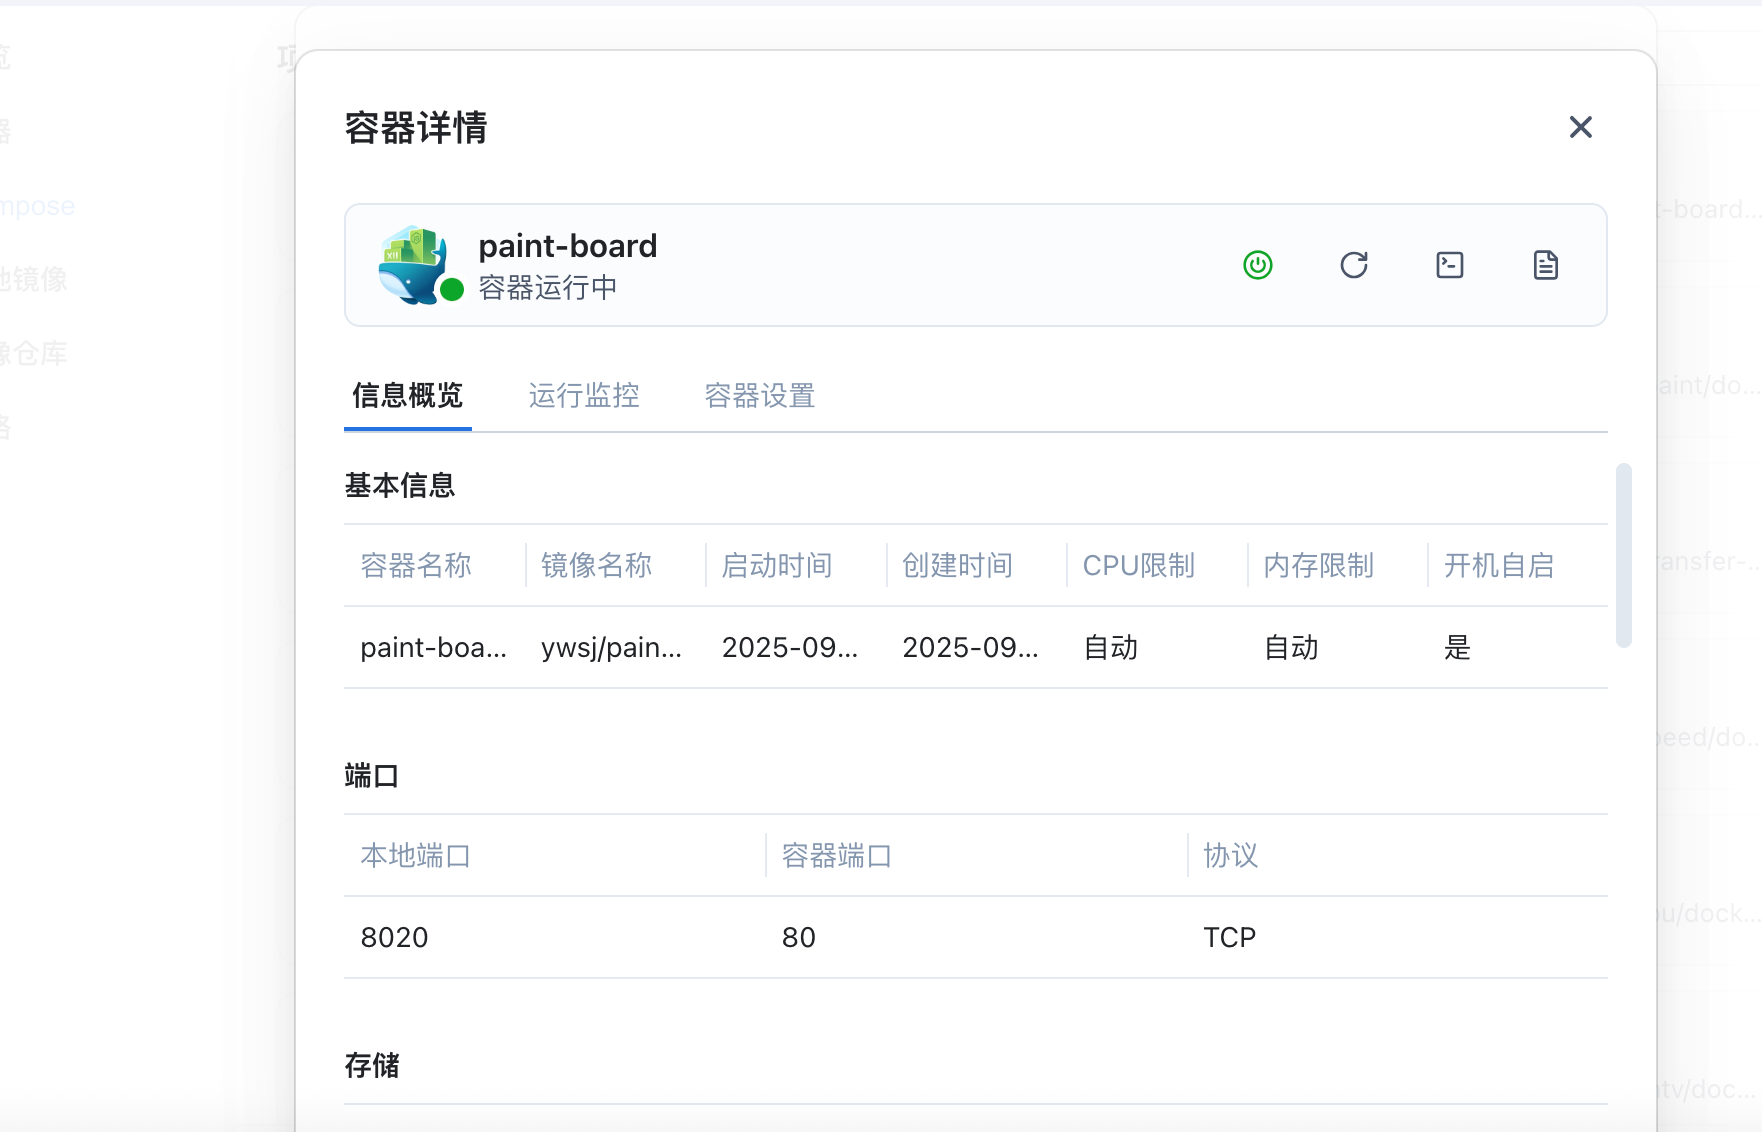1762x1132 pixels.
Task: Click the container port value 80
Action: click(x=798, y=938)
